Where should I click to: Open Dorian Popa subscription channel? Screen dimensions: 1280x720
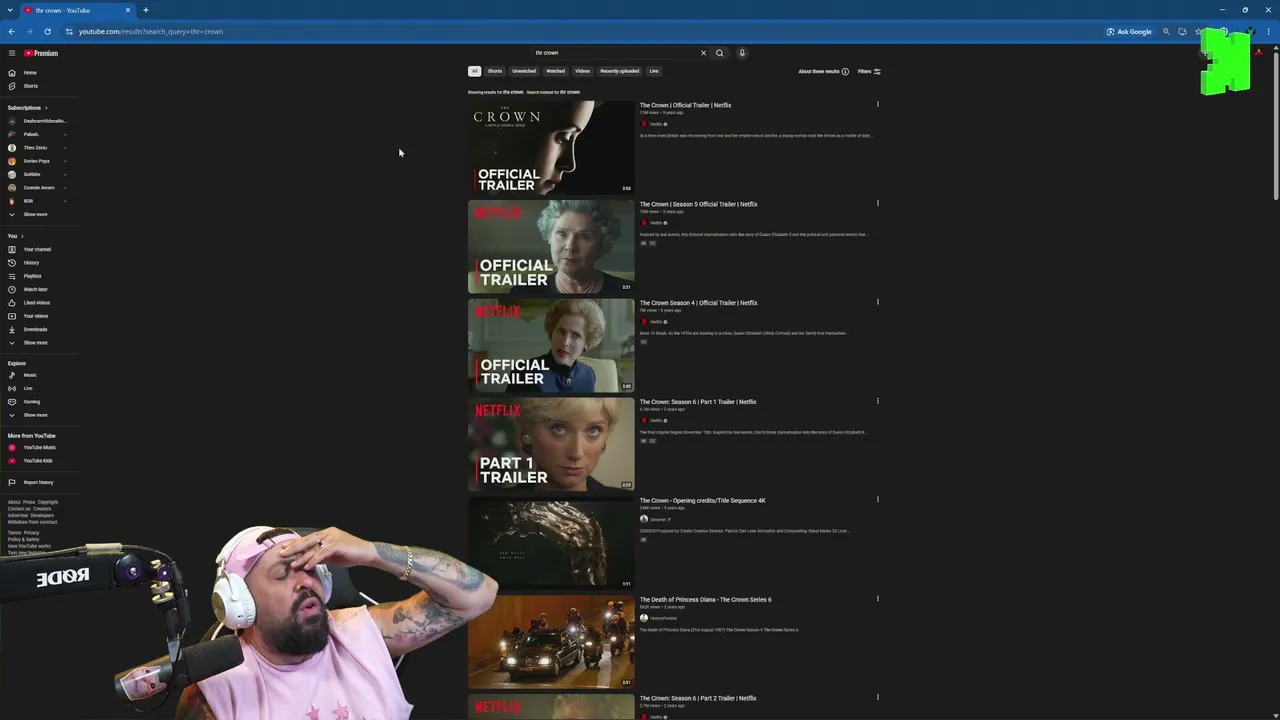point(37,161)
